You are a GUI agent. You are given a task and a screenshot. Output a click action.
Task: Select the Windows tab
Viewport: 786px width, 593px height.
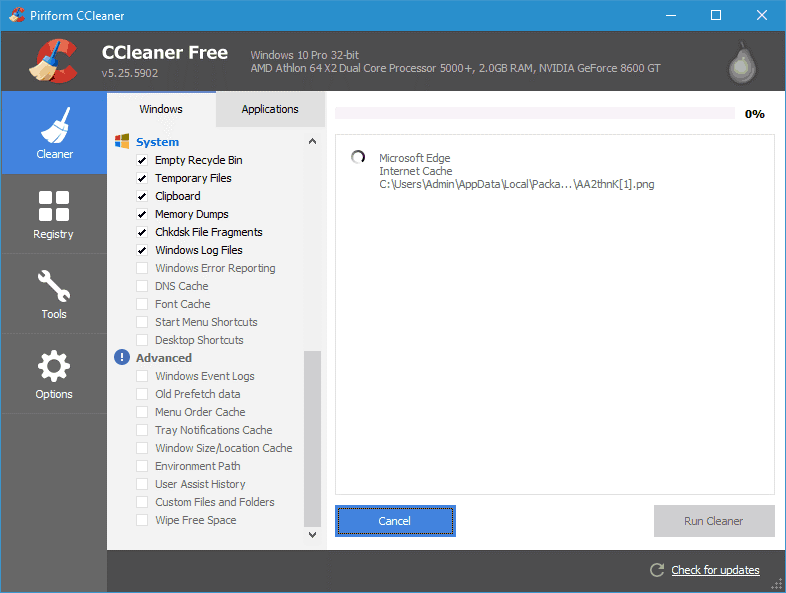point(161,109)
